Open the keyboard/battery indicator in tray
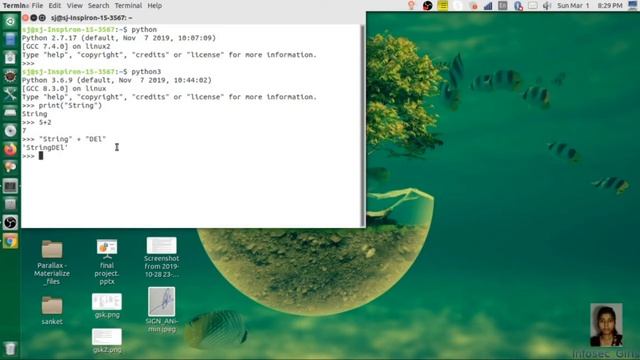This screenshot has width=640, height=360. [x=533, y=5]
